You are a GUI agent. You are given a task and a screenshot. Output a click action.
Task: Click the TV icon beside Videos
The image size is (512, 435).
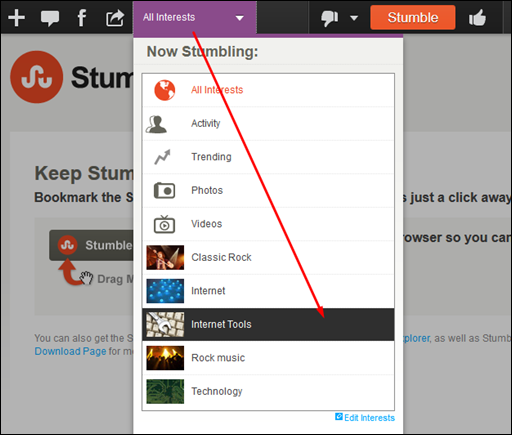click(164, 224)
